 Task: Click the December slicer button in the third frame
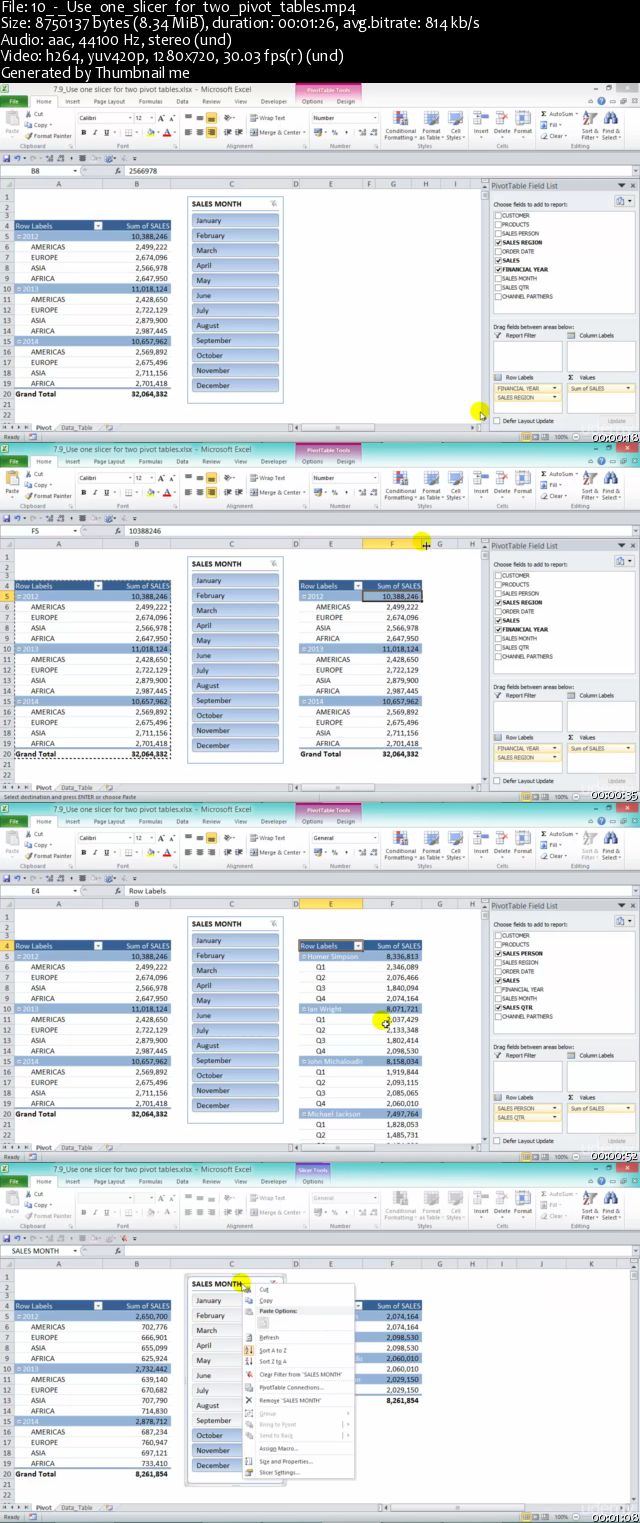234,1106
